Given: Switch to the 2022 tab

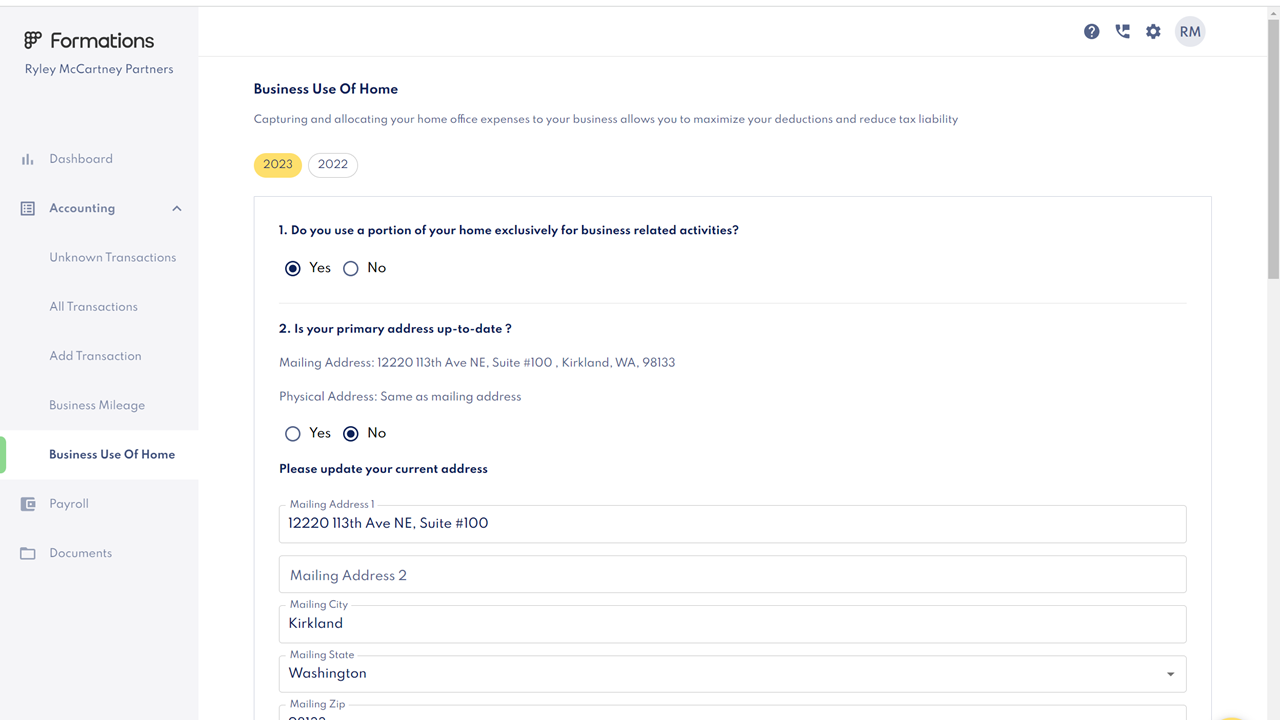Looking at the screenshot, I should pyautogui.click(x=332, y=164).
